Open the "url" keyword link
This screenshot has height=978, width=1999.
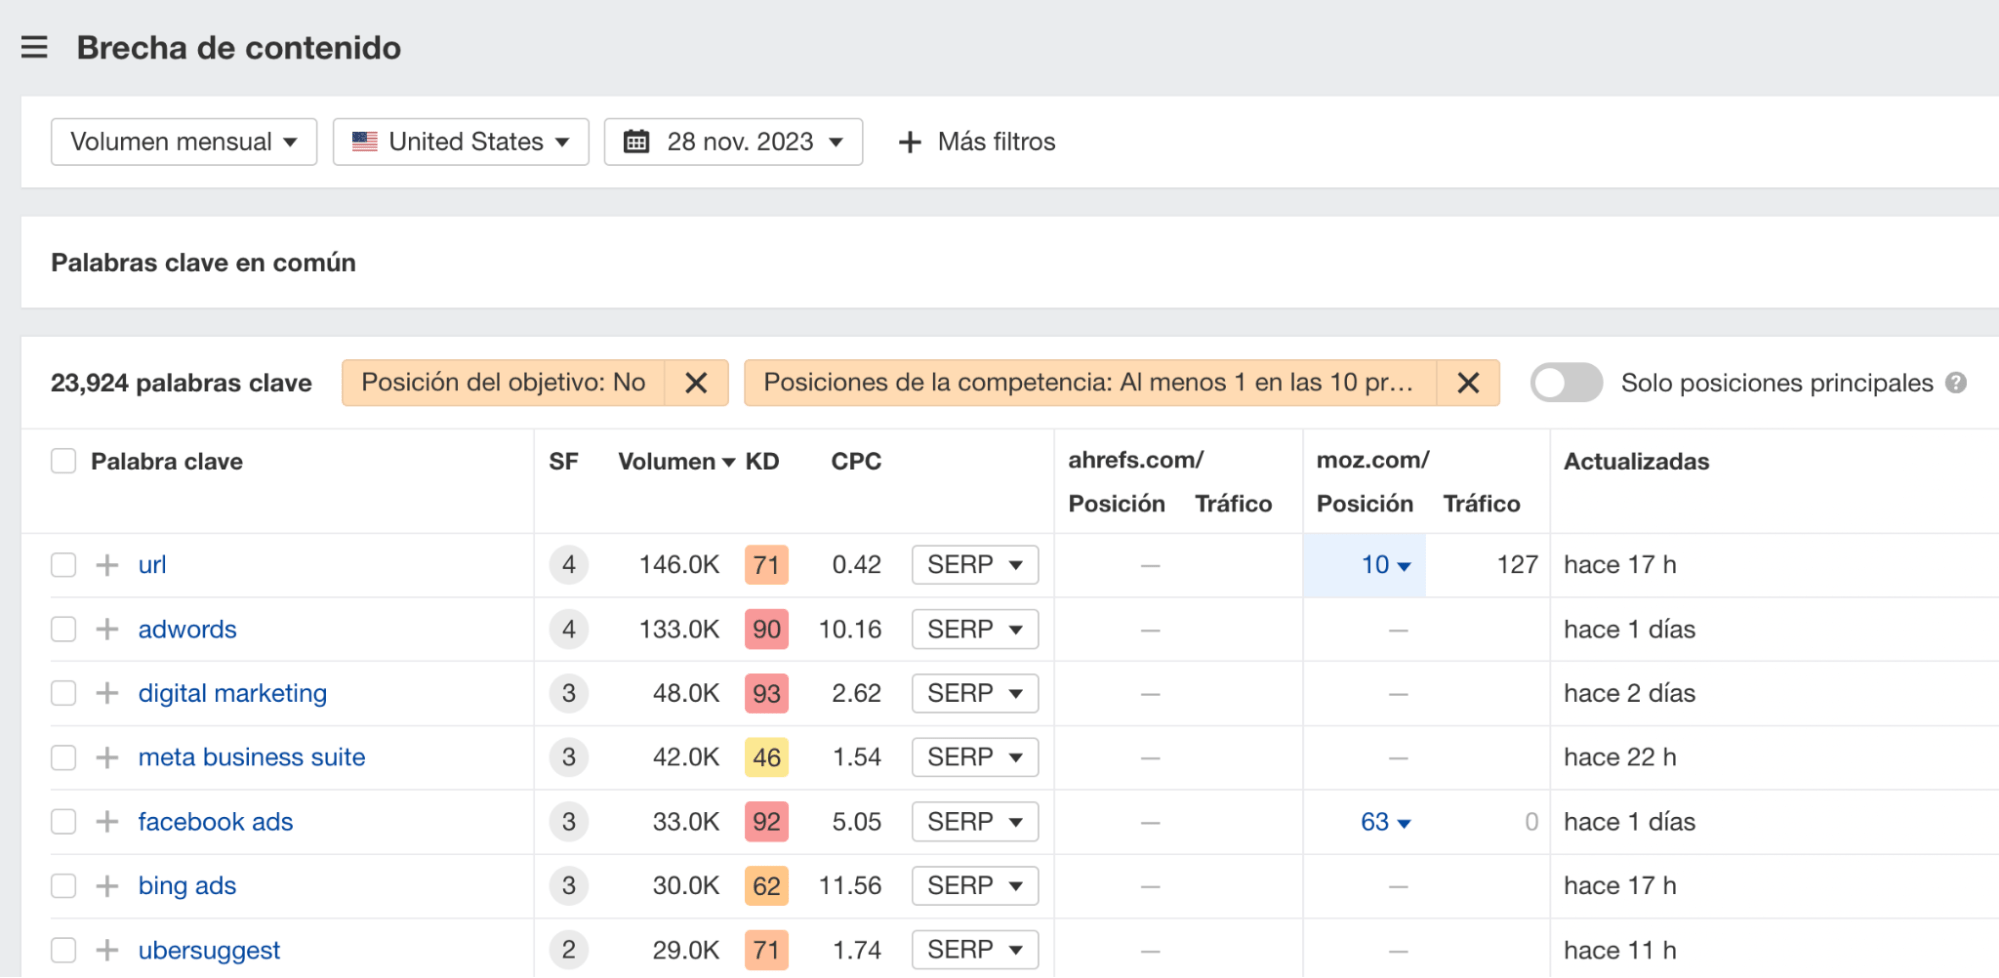point(151,564)
